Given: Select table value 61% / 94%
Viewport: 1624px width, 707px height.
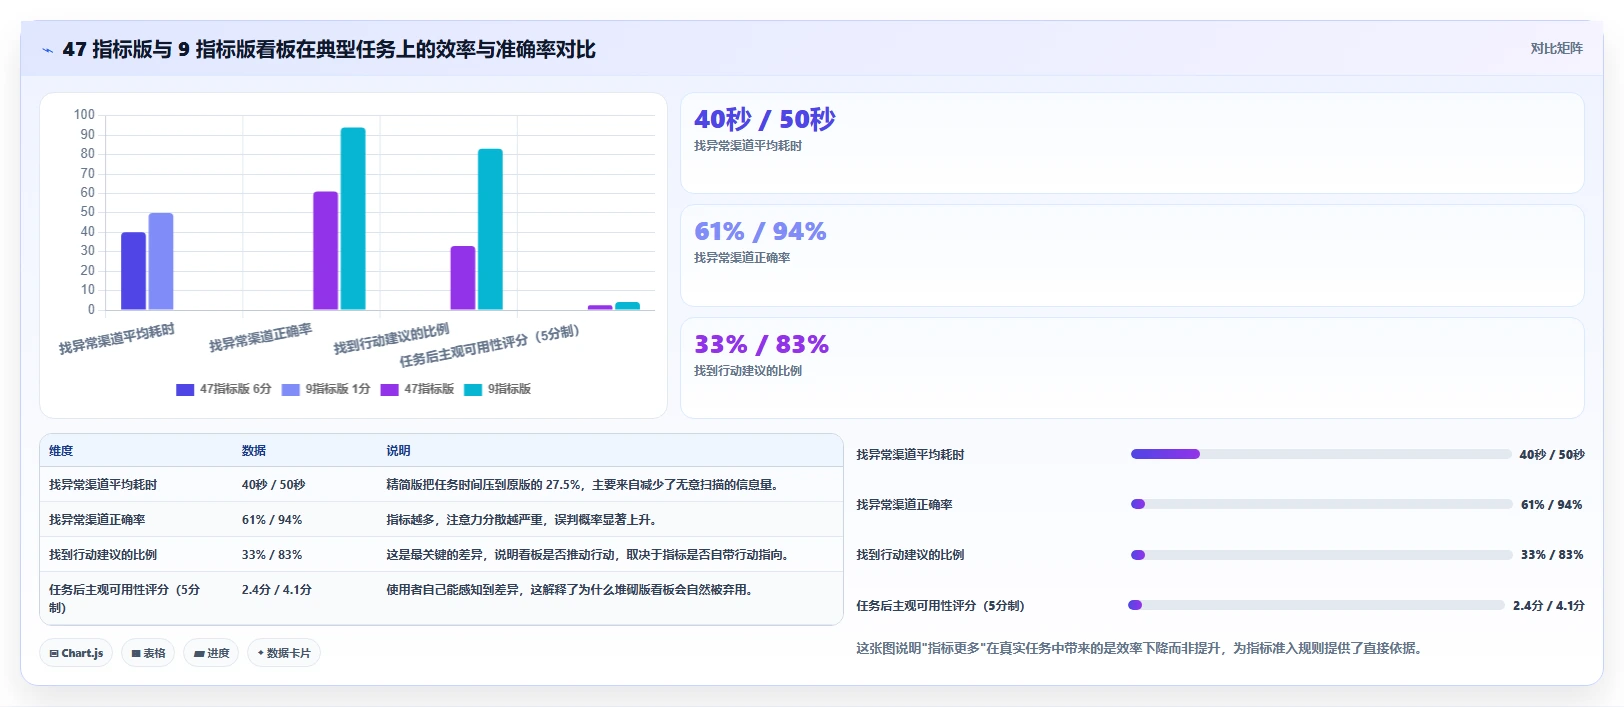Looking at the screenshot, I should click(272, 520).
